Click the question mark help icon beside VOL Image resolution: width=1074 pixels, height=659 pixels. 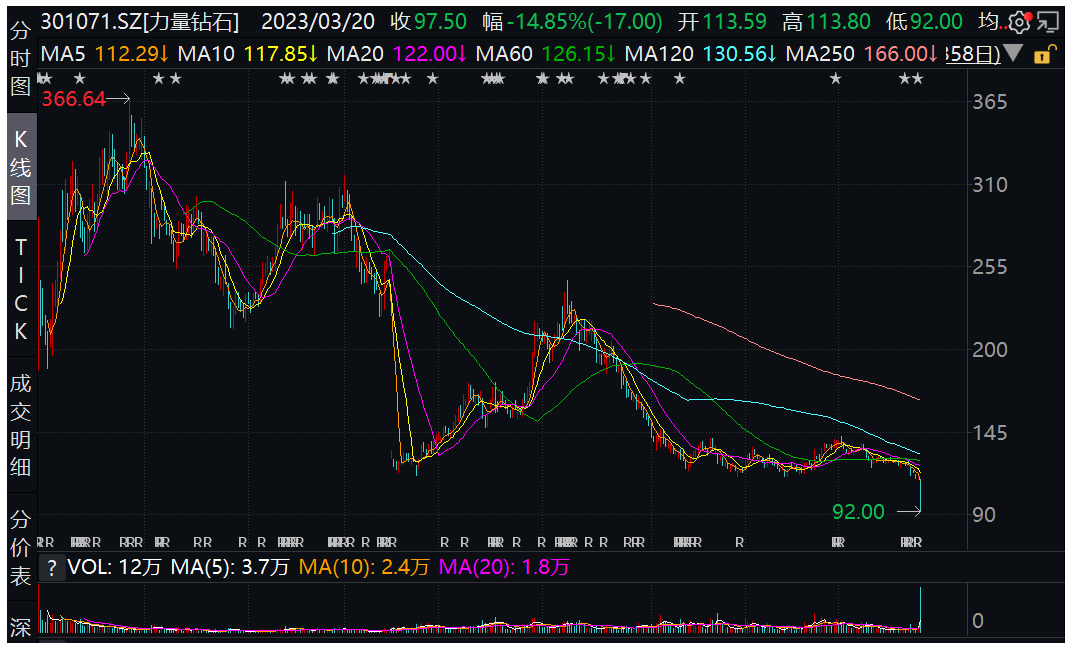tap(50, 567)
